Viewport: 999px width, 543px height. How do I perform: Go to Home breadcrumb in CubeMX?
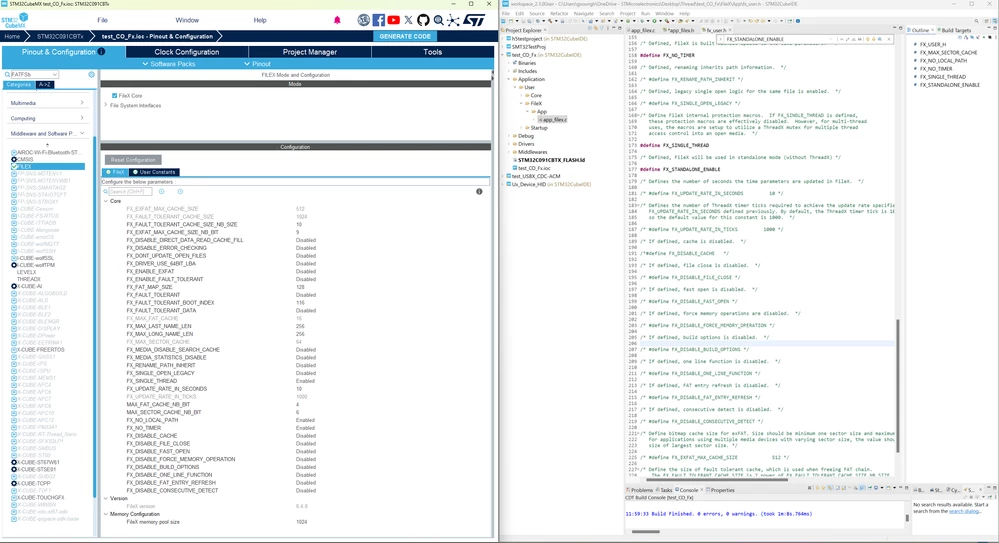[x=12, y=36]
